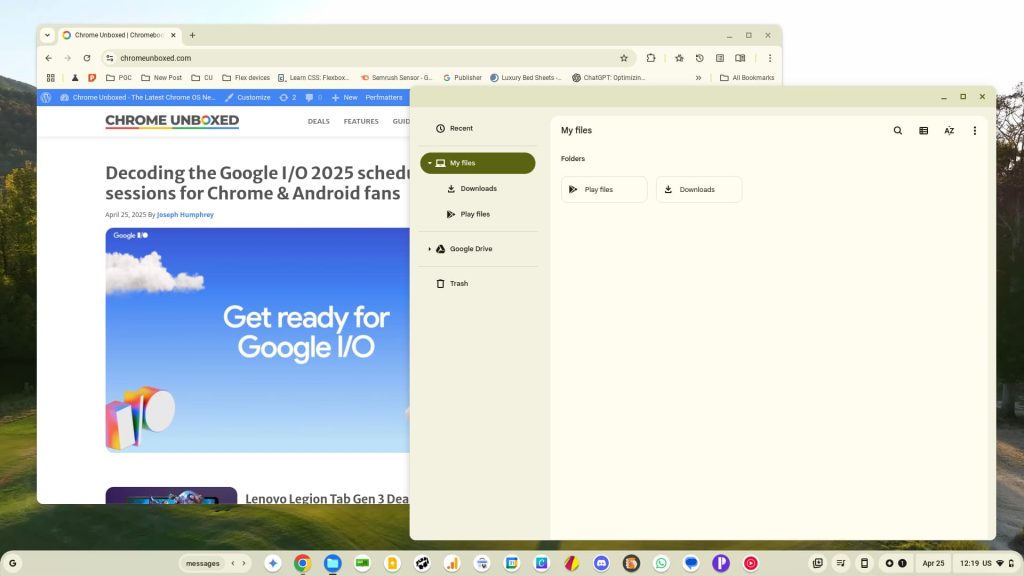Open the Flex devices bookmark folder
This screenshot has width=1024, height=576.
(x=246, y=78)
